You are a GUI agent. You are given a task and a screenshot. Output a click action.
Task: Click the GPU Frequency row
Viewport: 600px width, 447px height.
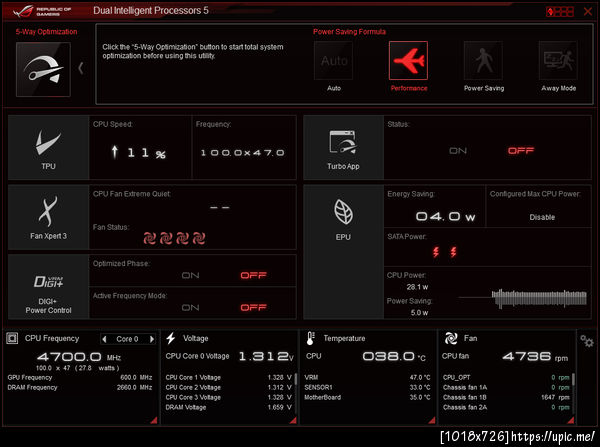tap(80, 377)
